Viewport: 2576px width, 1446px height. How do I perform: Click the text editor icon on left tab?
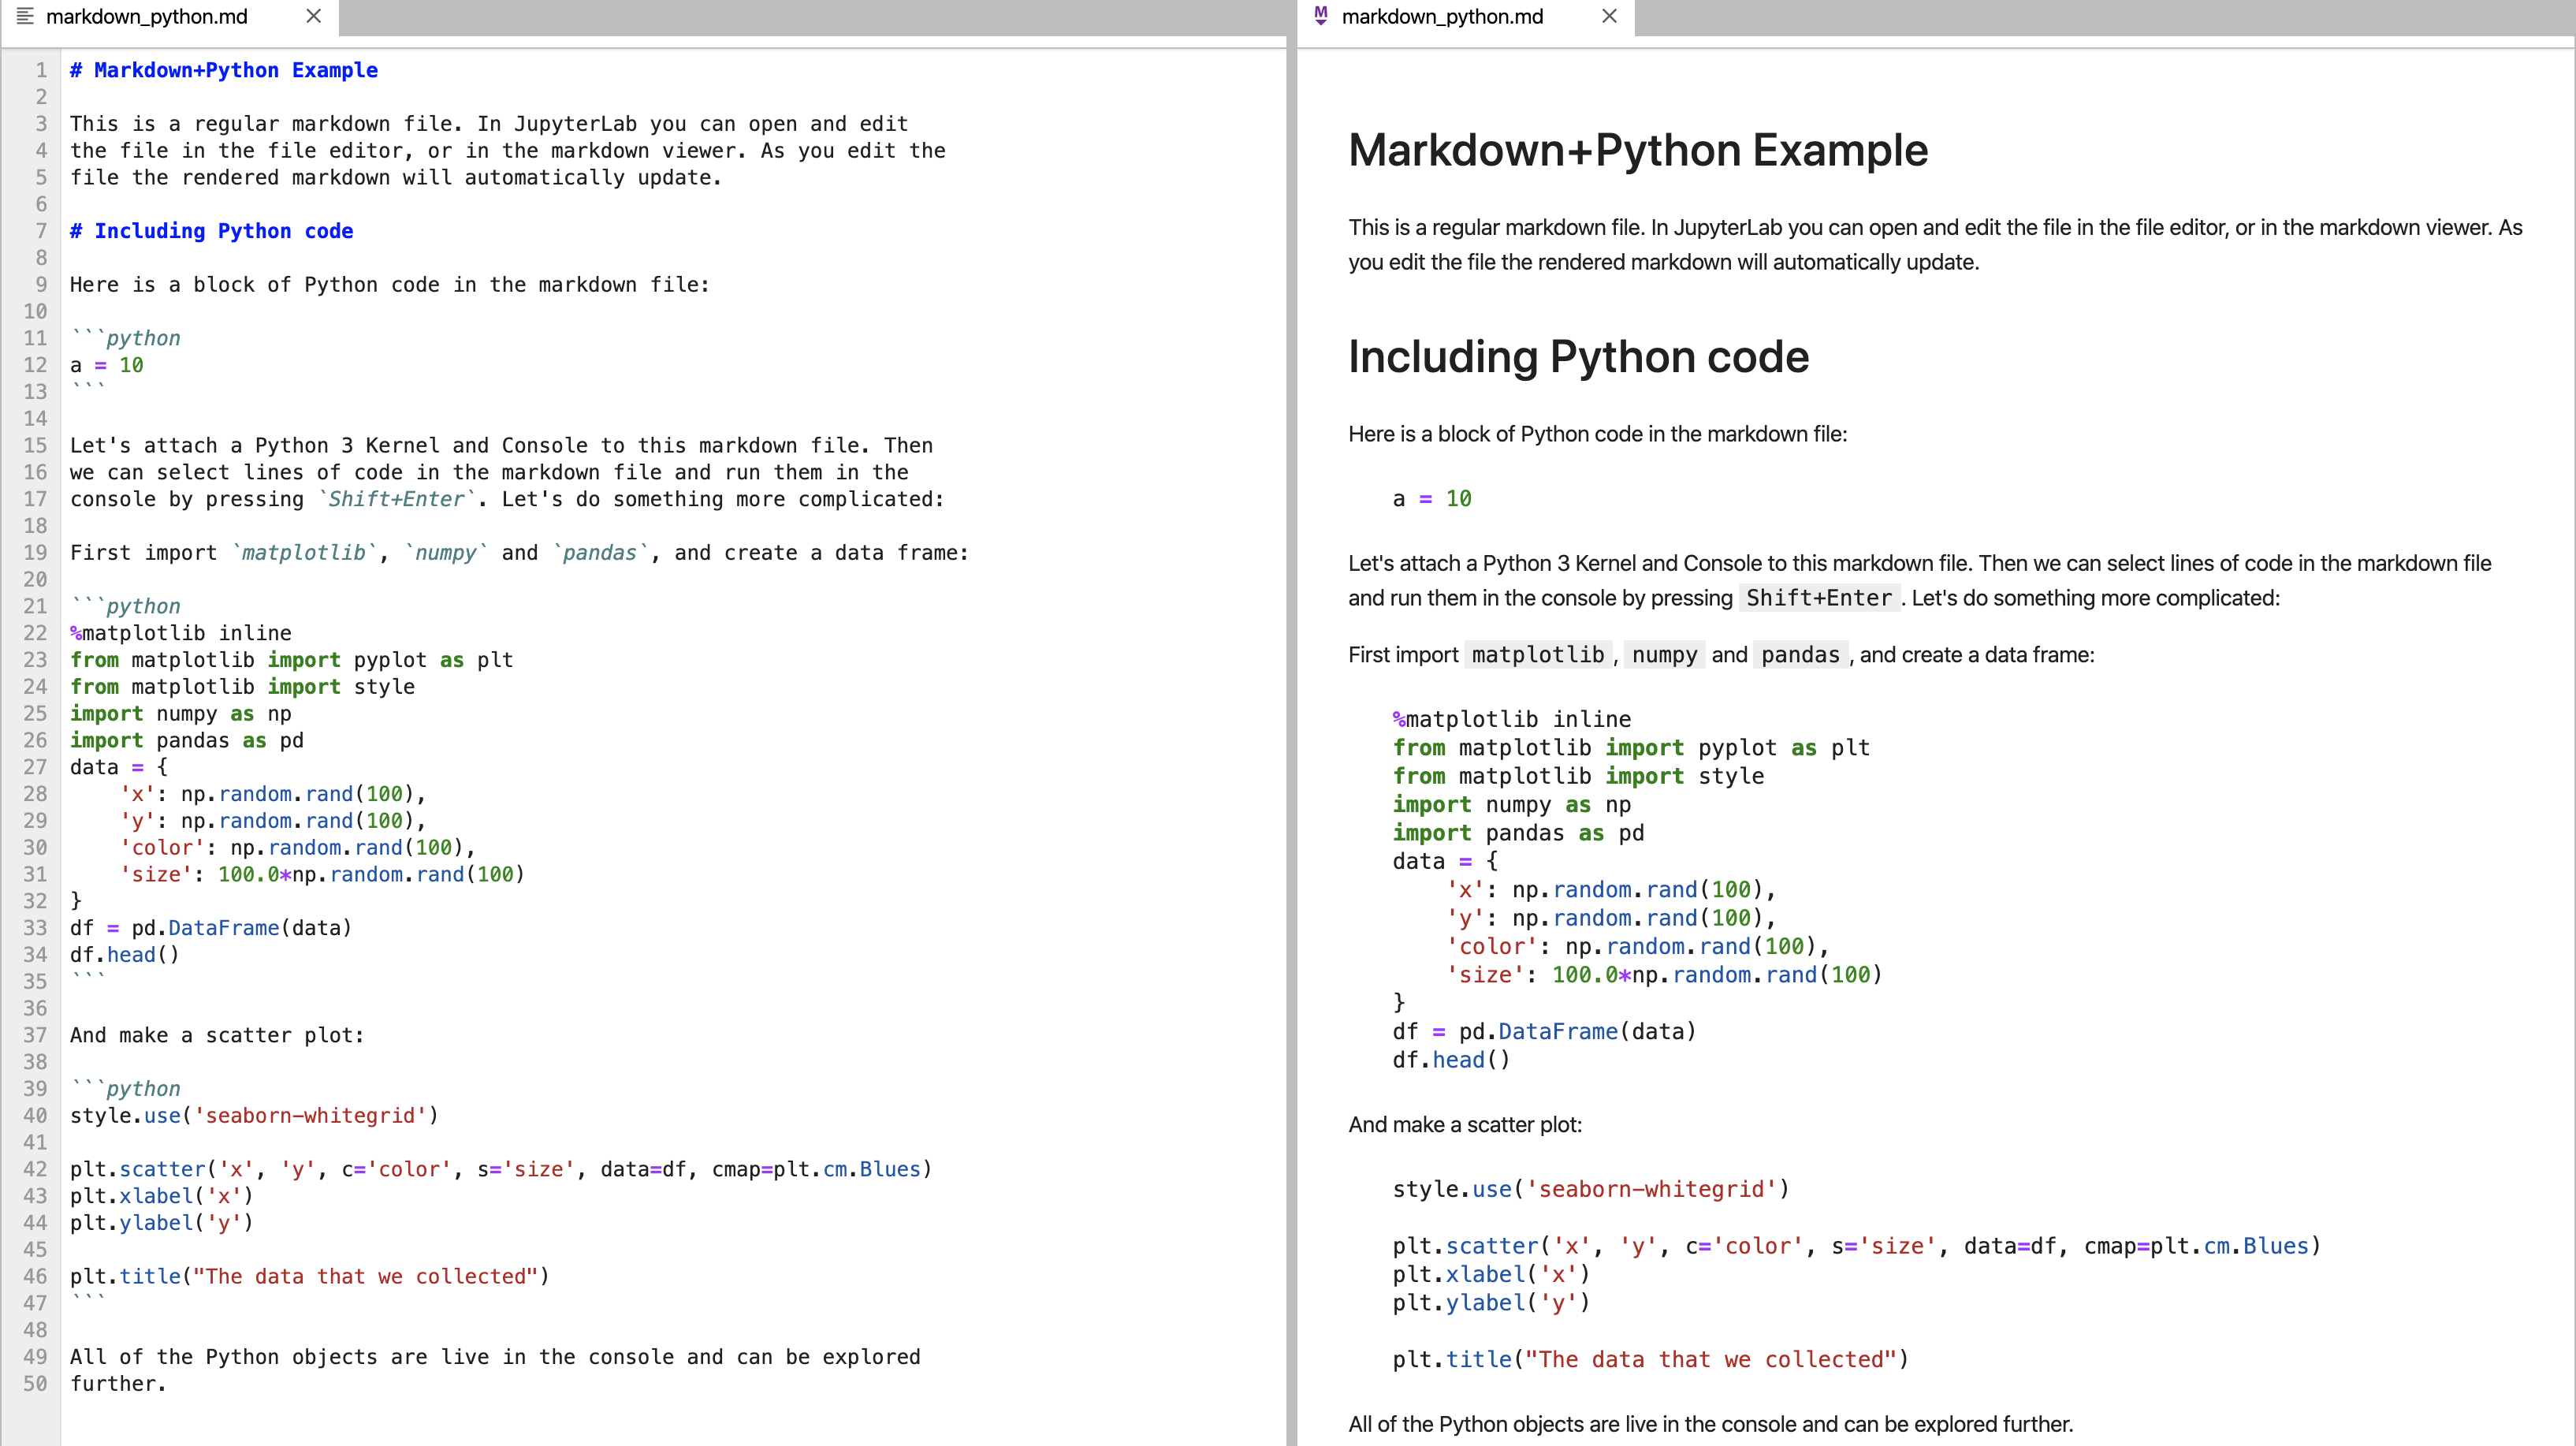click(x=25, y=16)
